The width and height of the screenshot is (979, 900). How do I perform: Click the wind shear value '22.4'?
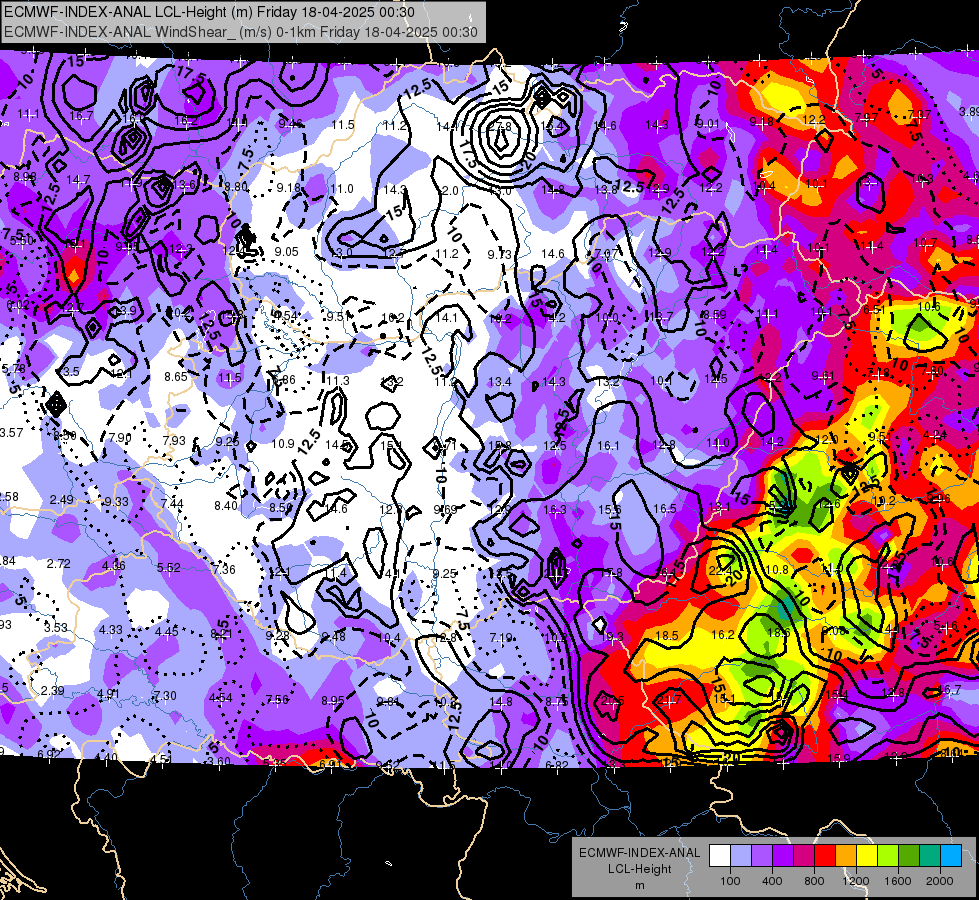tap(720, 570)
